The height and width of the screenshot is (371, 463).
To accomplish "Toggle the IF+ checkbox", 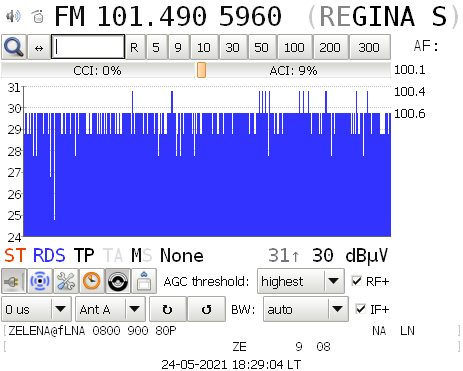I will (361, 309).
